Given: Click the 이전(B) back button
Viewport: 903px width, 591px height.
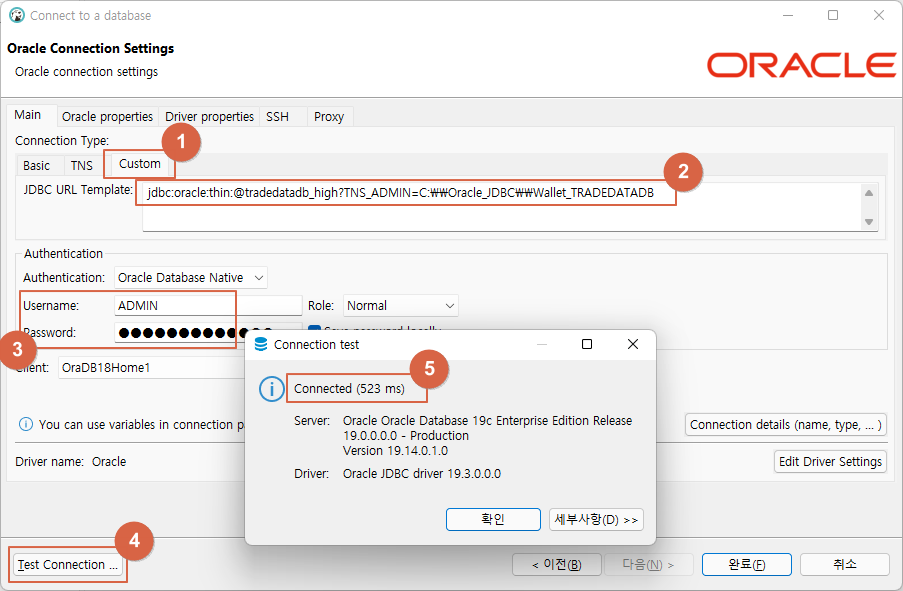Looking at the screenshot, I should pyautogui.click(x=557, y=565).
